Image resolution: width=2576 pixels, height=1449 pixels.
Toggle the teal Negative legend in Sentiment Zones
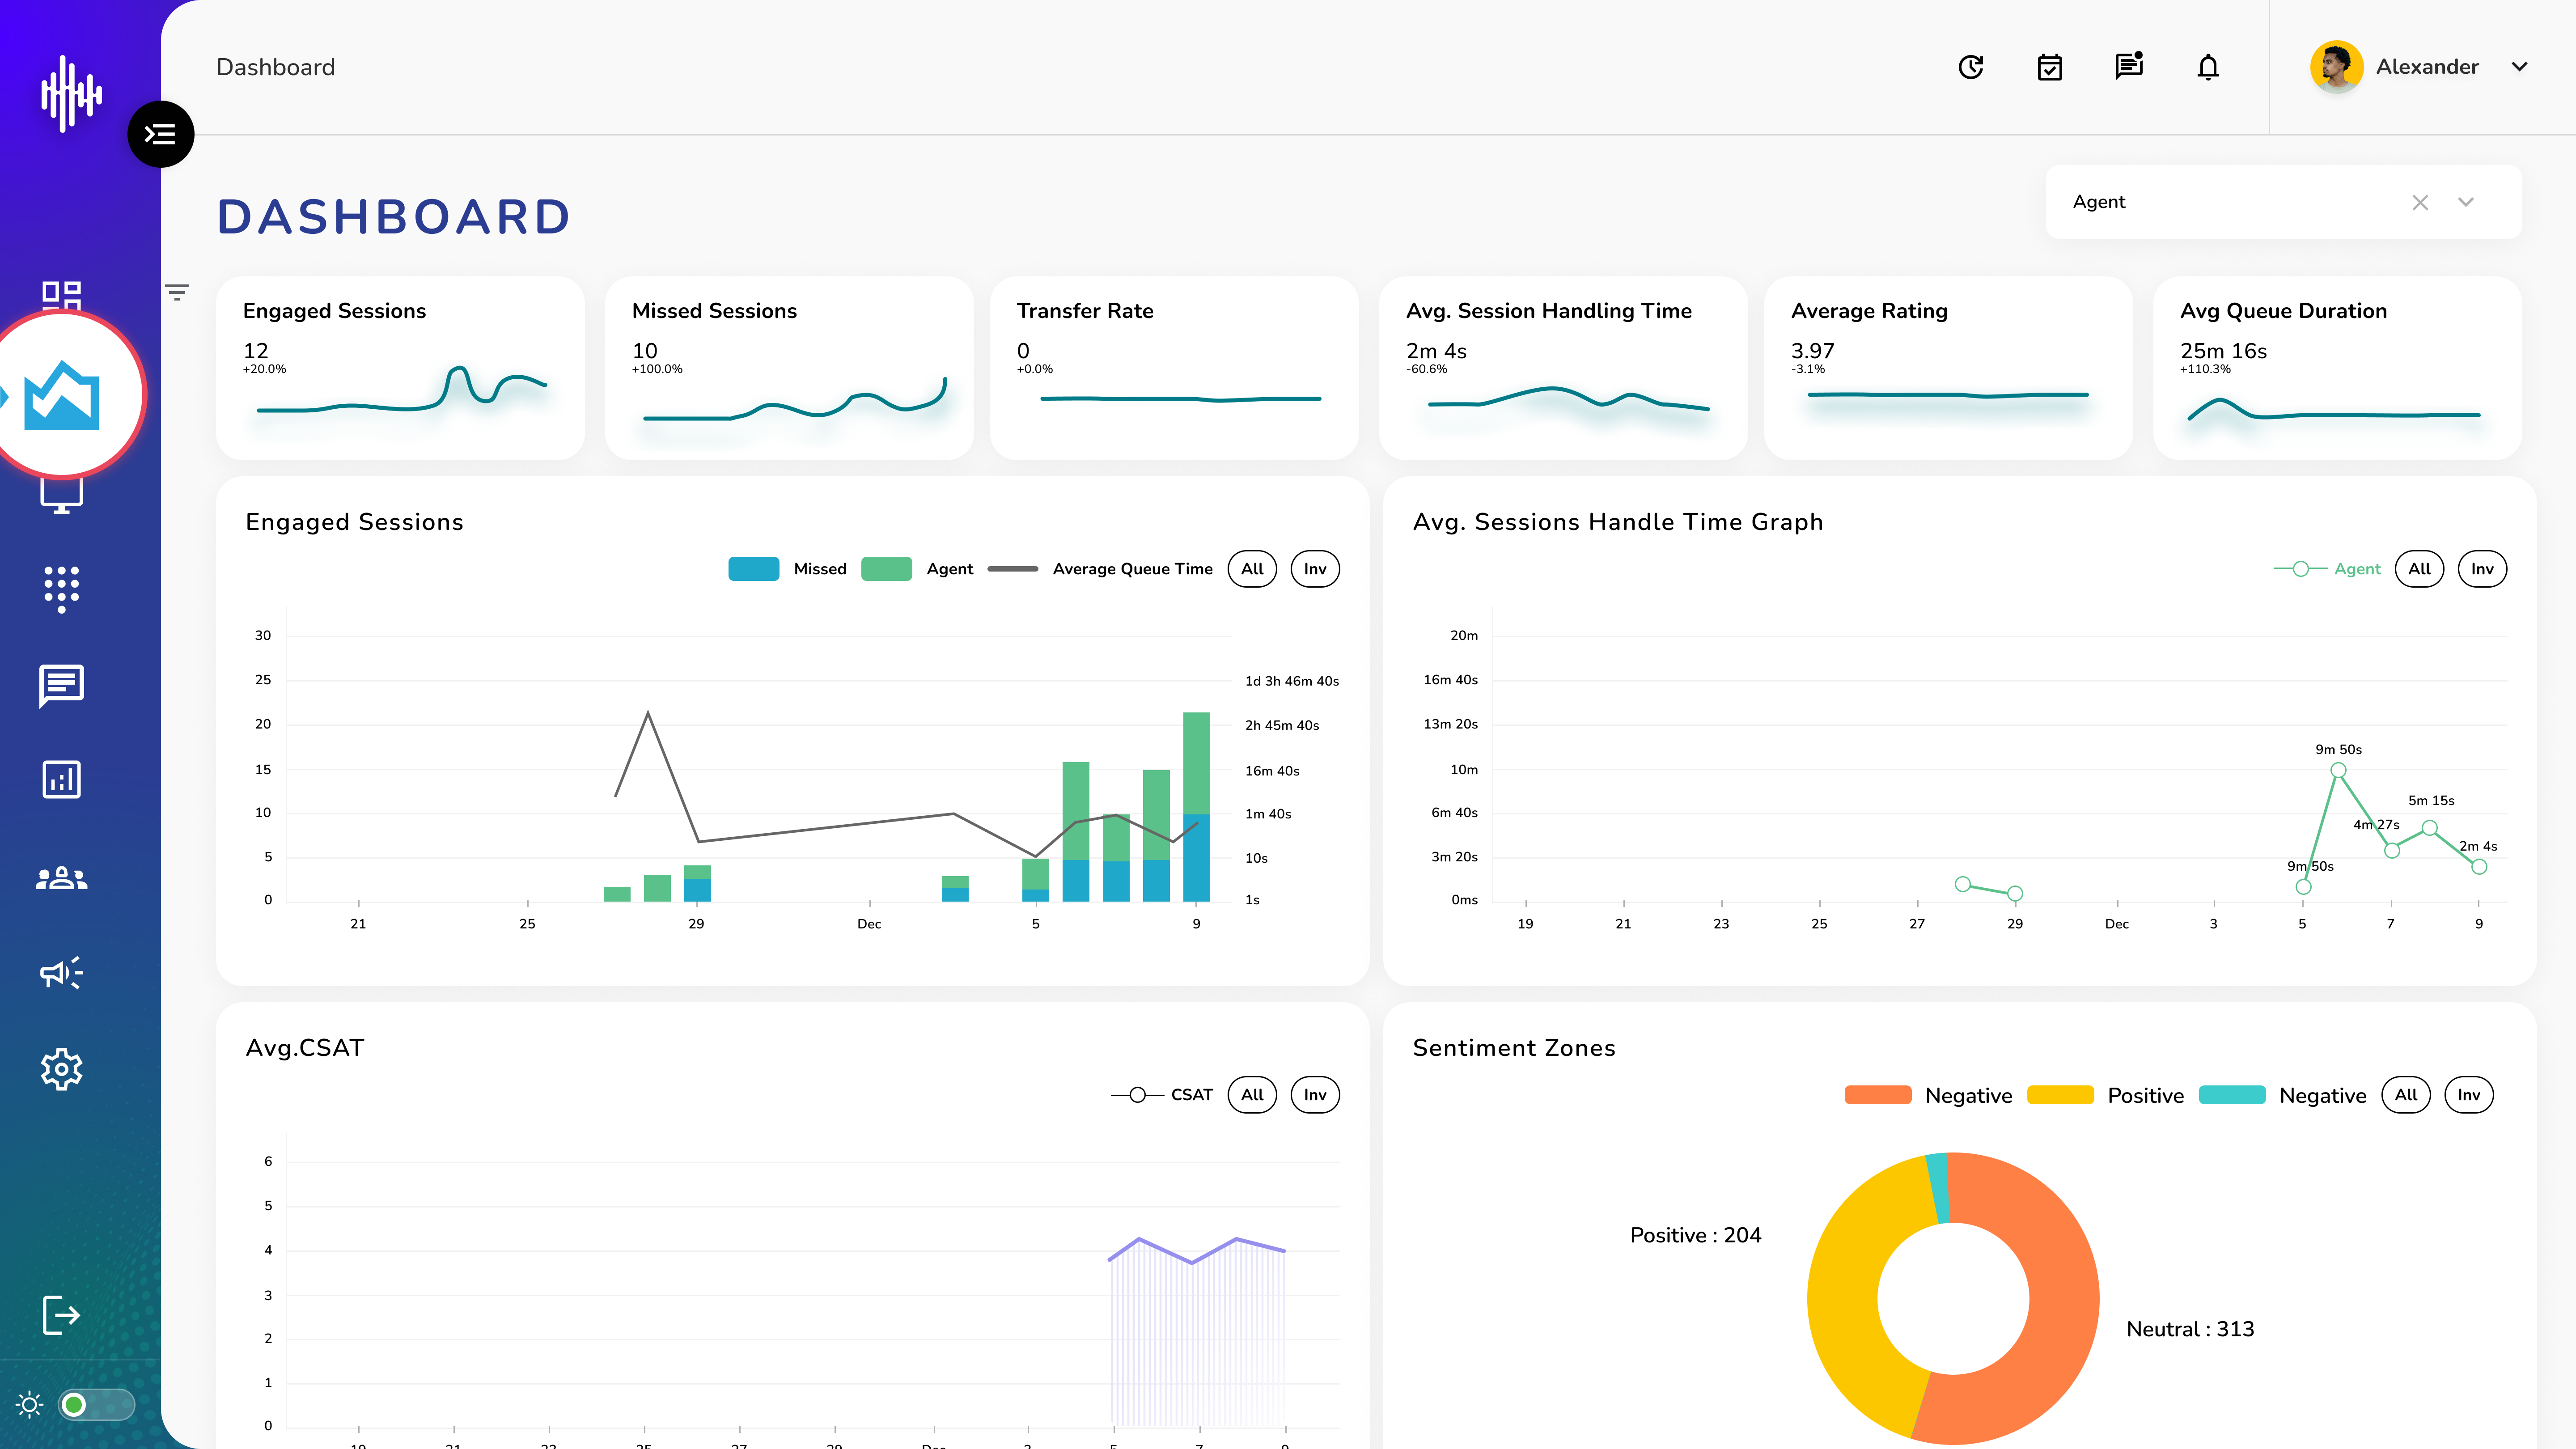tap(2283, 1095)
